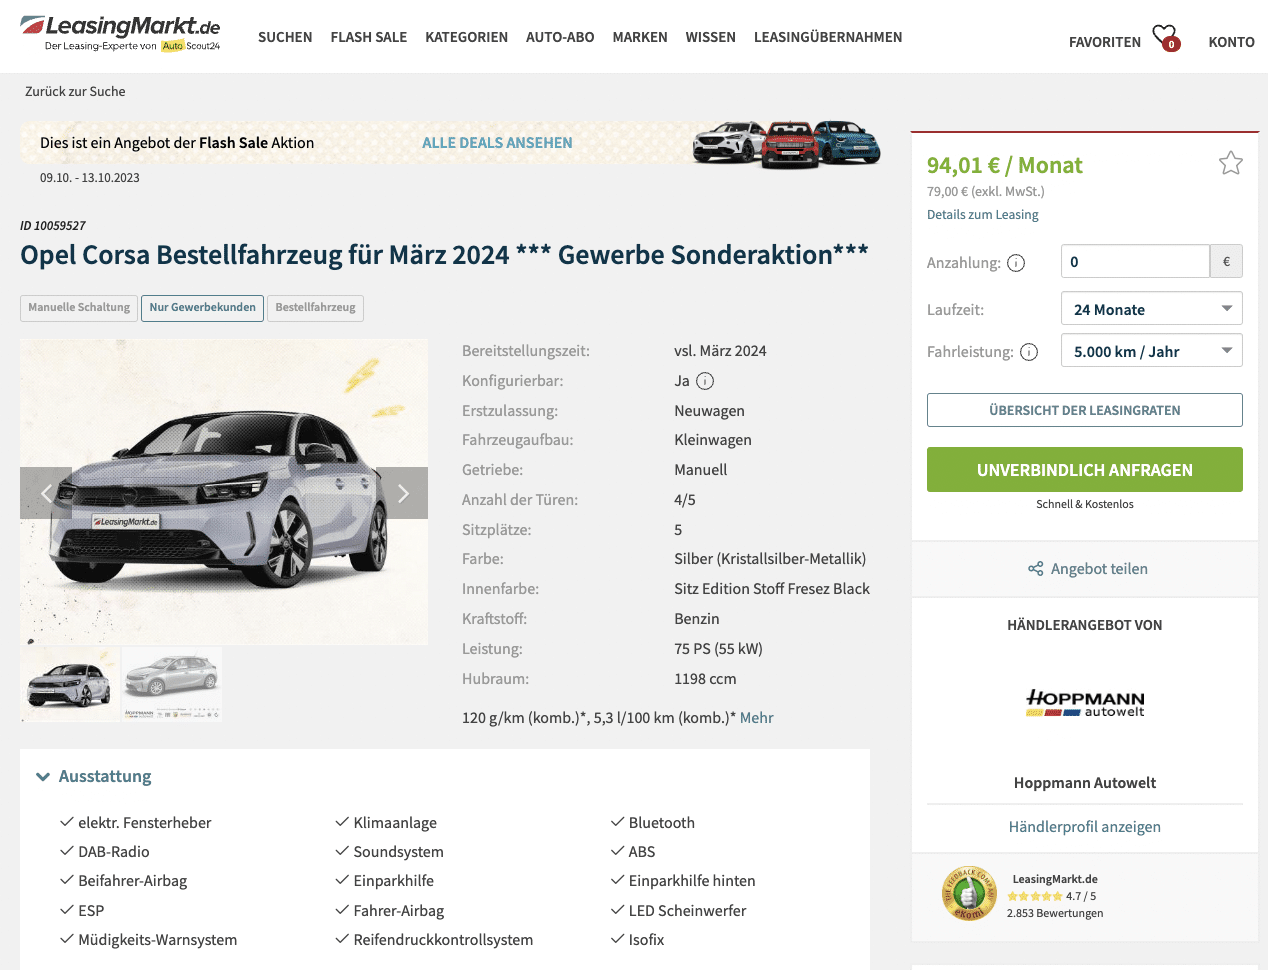Show Fahrleistung info tooltip icon
The width and height of the screenshot is (1268, 970).
1029,352
